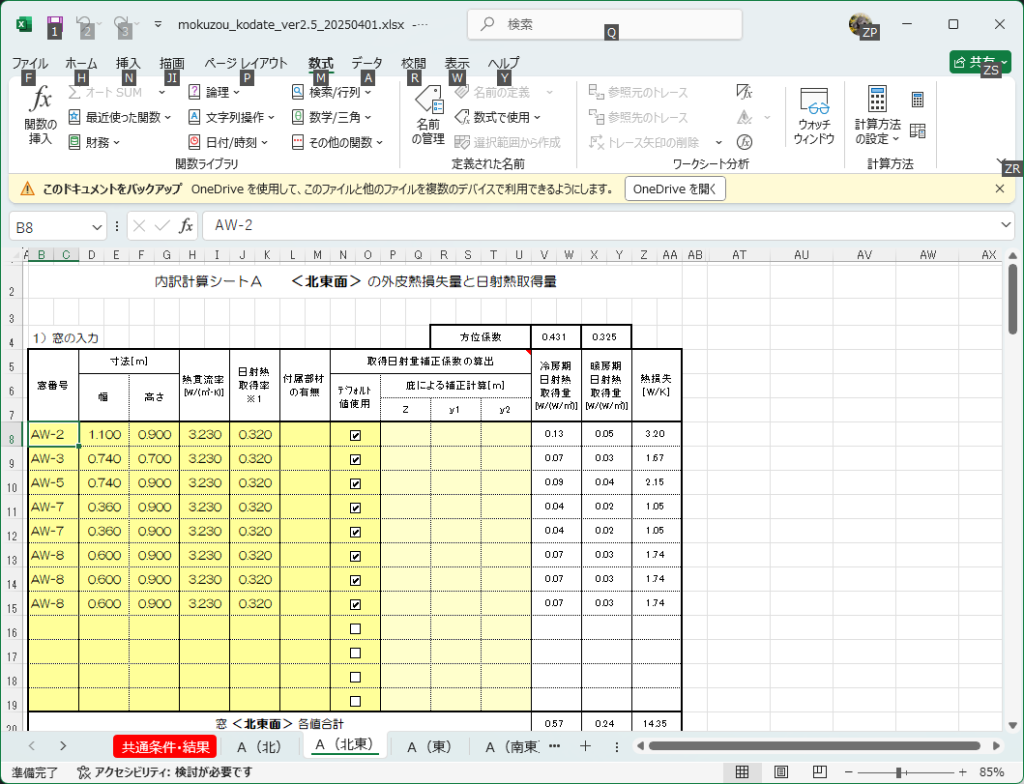Screen dimensions: 1024x784
Task: Open the AutoSum sigma function
Action: (x=106, y=92)
